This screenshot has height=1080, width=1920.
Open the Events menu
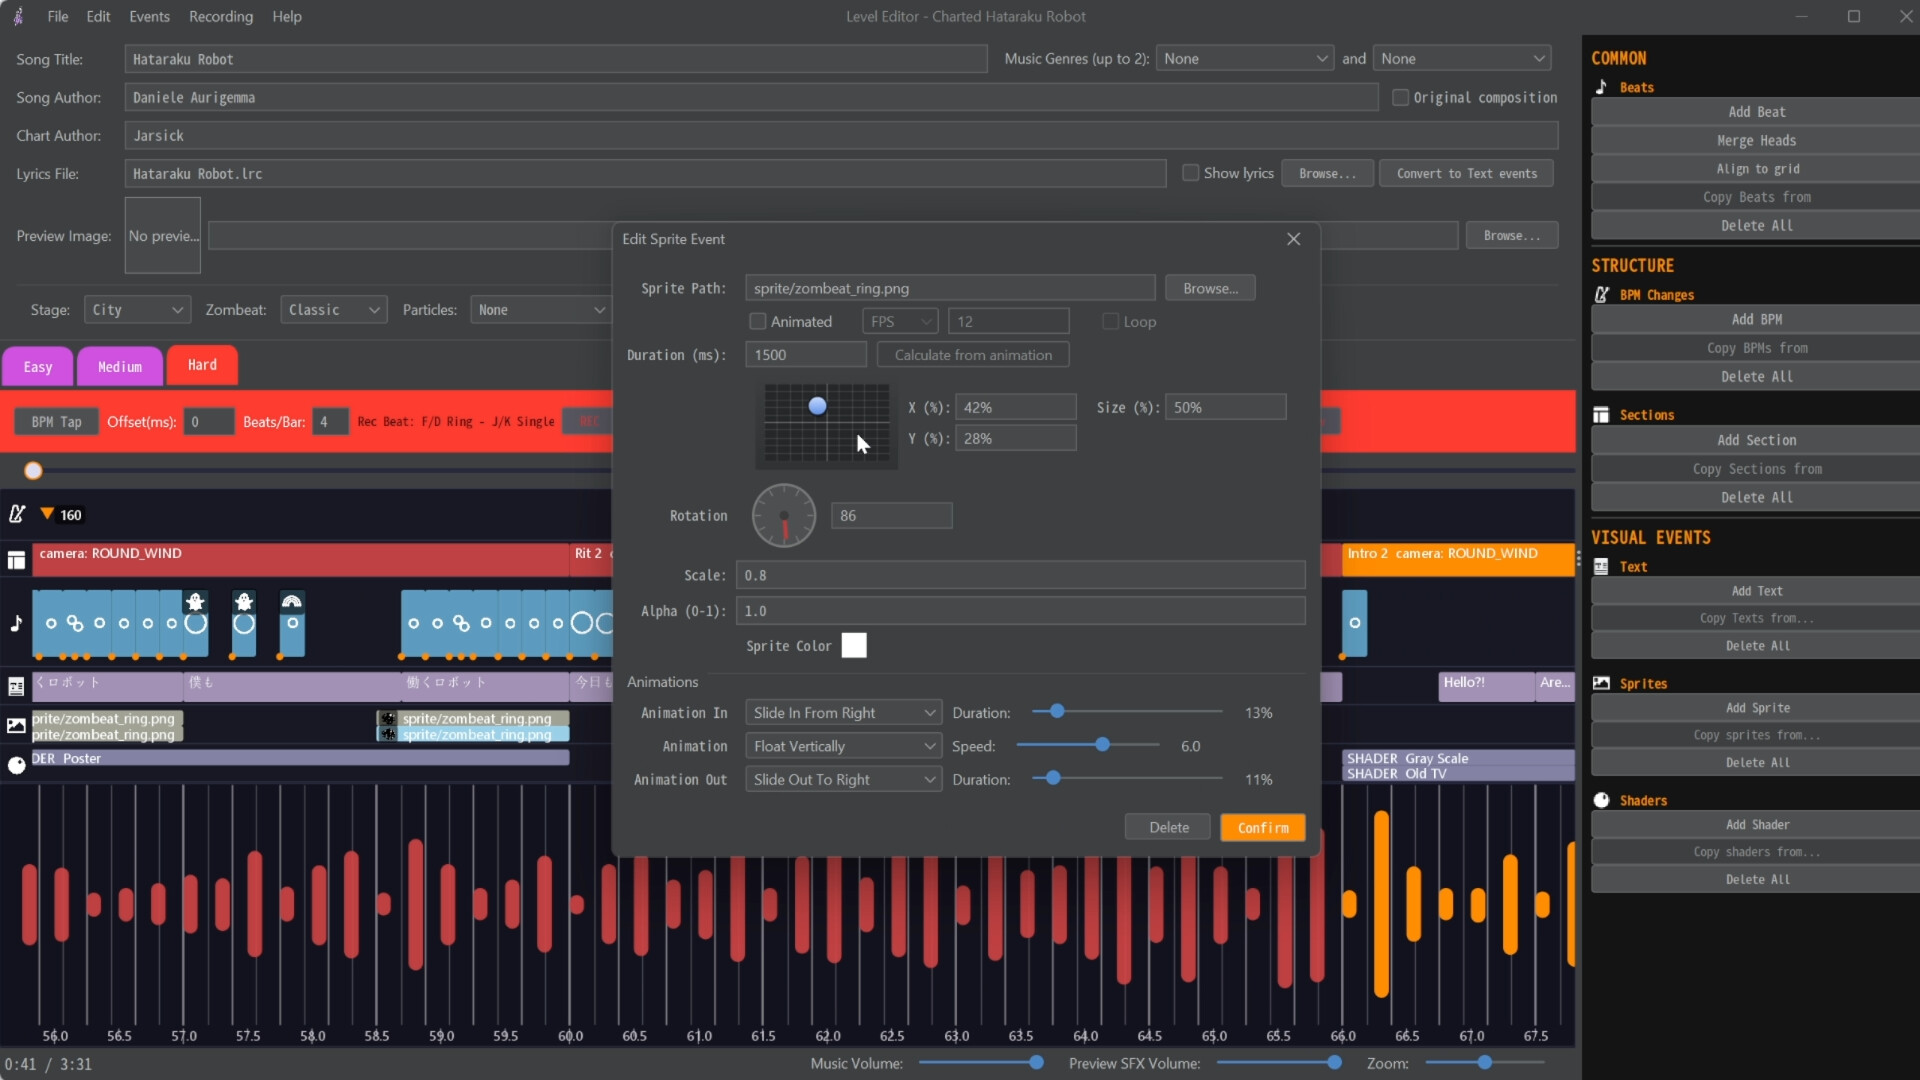click(149, 17)
